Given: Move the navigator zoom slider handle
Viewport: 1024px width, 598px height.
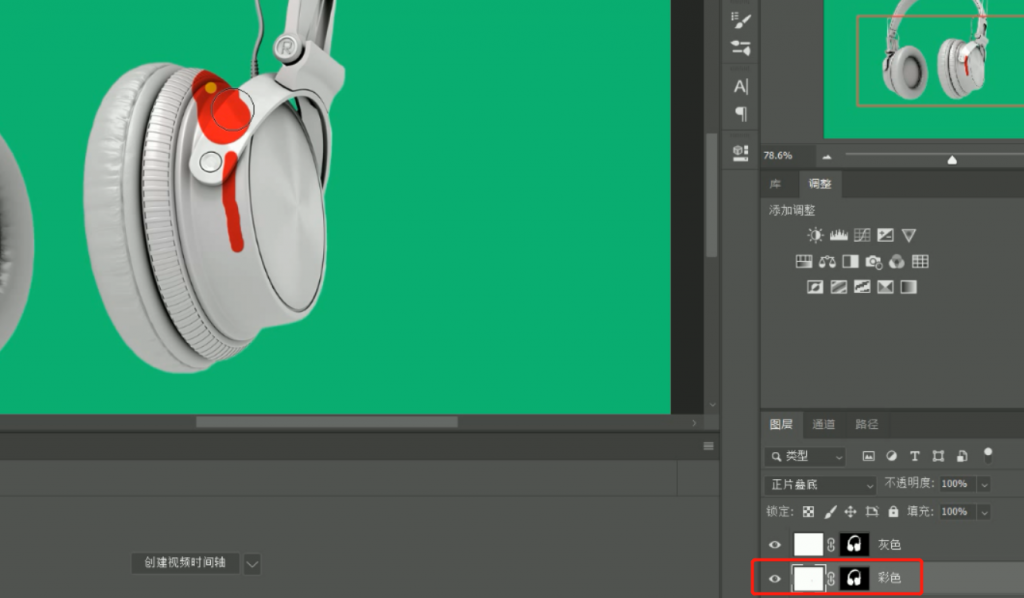Looking at the screenshot, I should point(952,159).
